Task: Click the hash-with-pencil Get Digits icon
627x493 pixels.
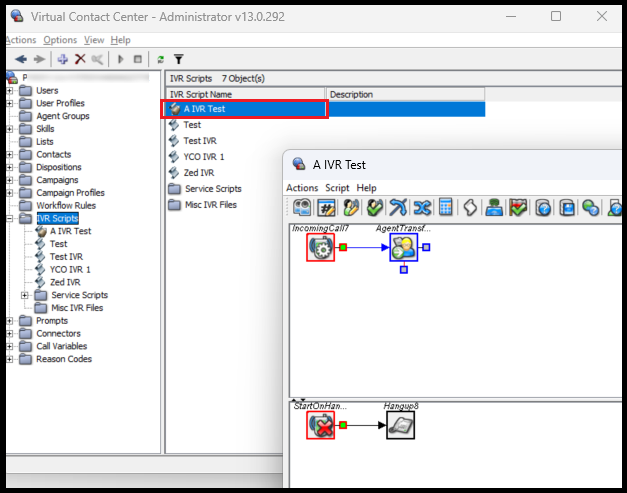Action: [x=326, y=208]
